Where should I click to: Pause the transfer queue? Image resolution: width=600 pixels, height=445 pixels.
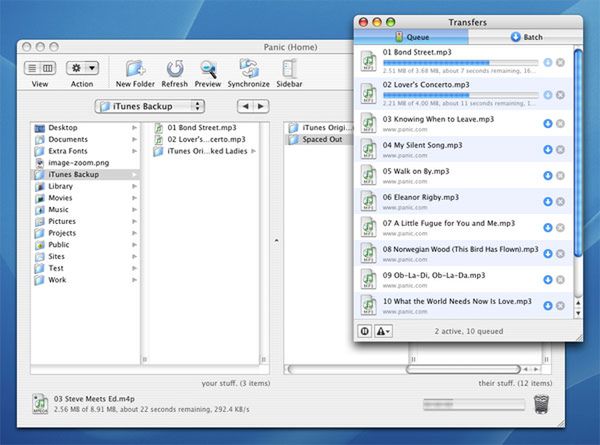365,331
